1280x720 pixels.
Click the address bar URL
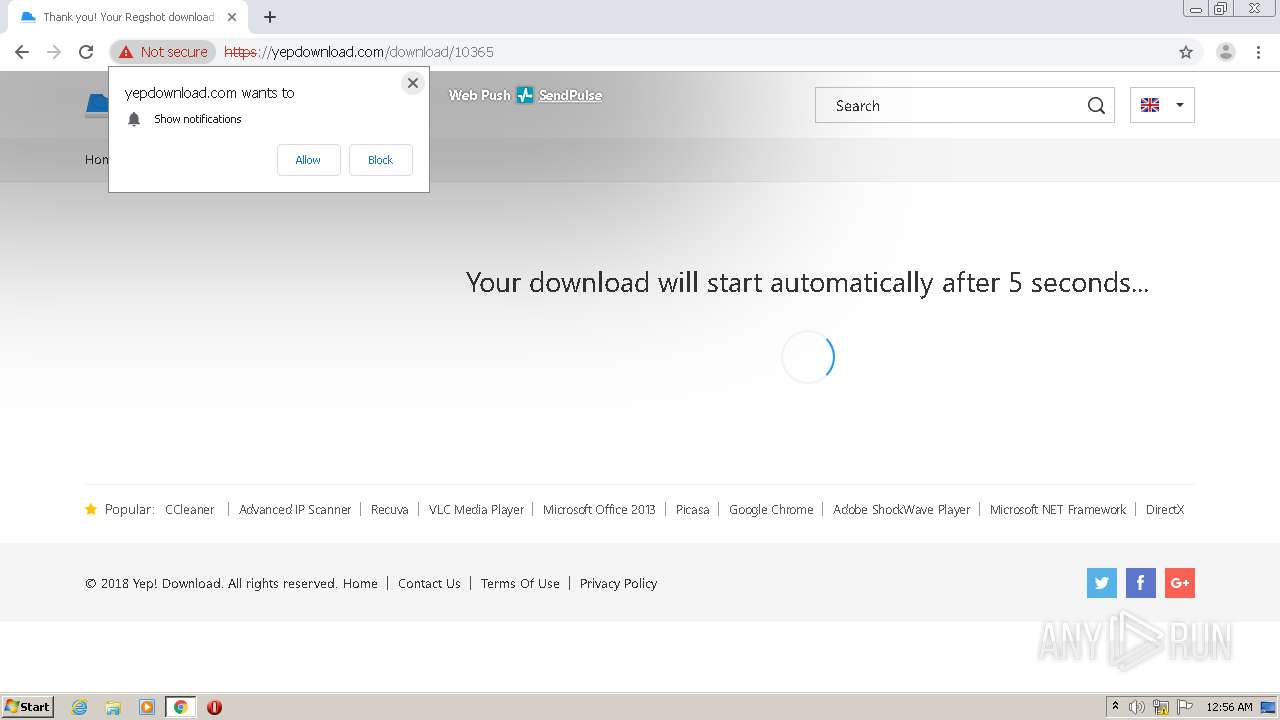pos(358,52)
